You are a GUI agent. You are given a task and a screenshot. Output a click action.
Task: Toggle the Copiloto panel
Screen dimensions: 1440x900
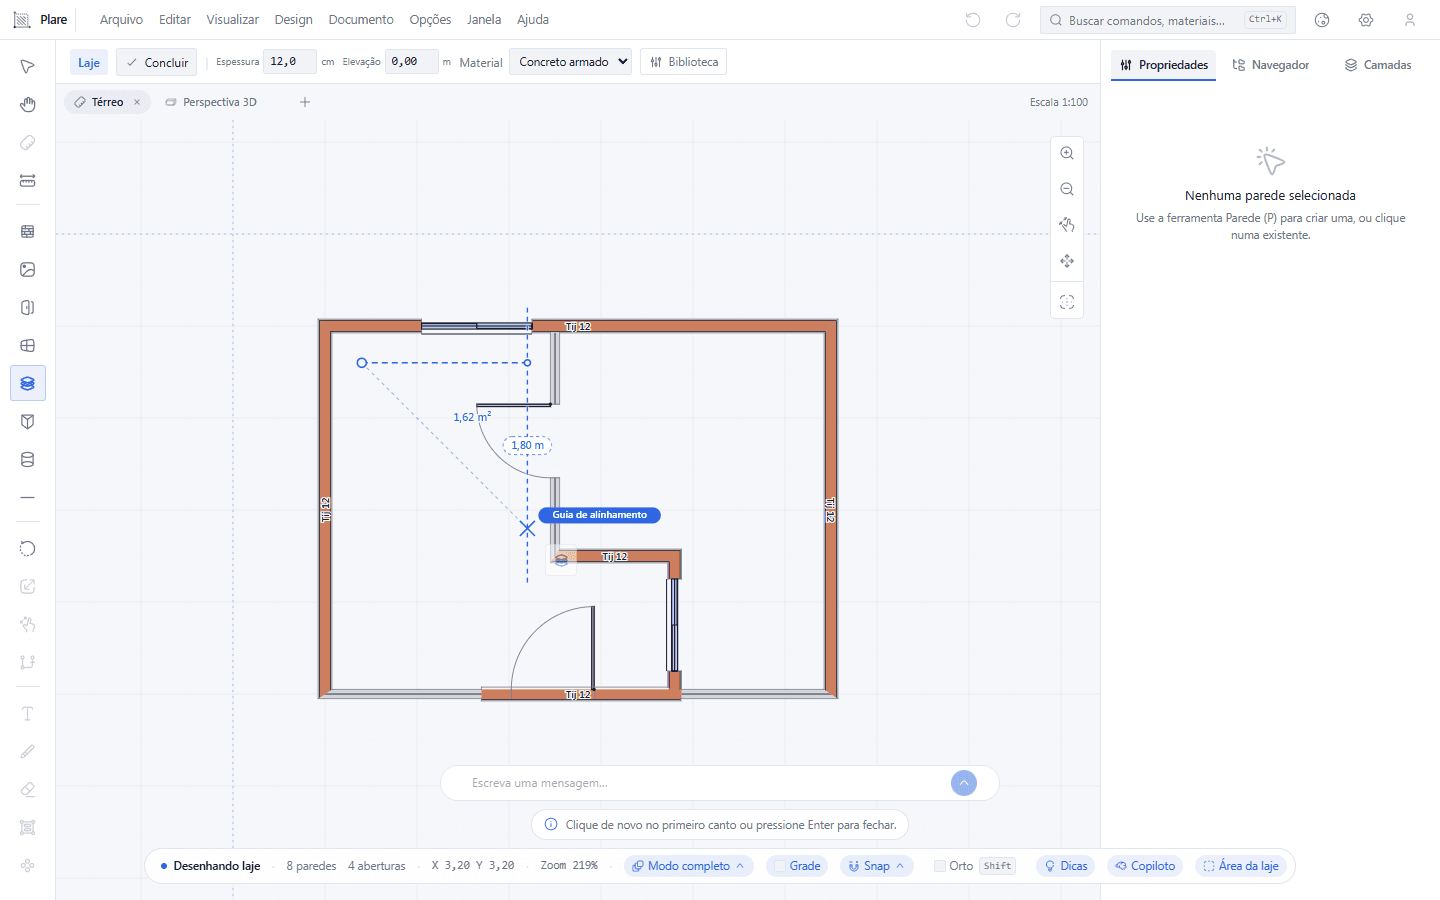pos(1145,866)
